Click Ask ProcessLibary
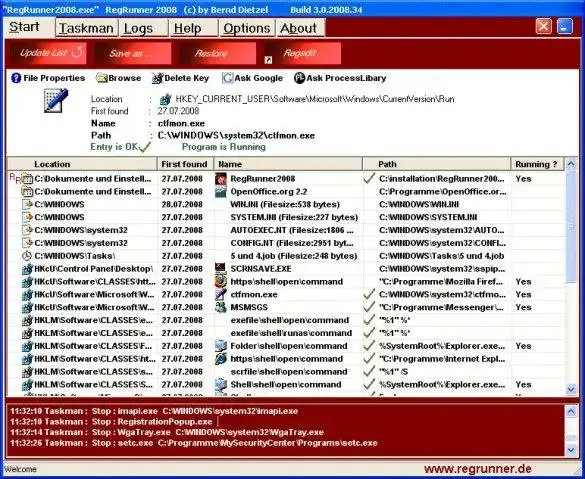585x479 pixels. click(x=340, y=78)
